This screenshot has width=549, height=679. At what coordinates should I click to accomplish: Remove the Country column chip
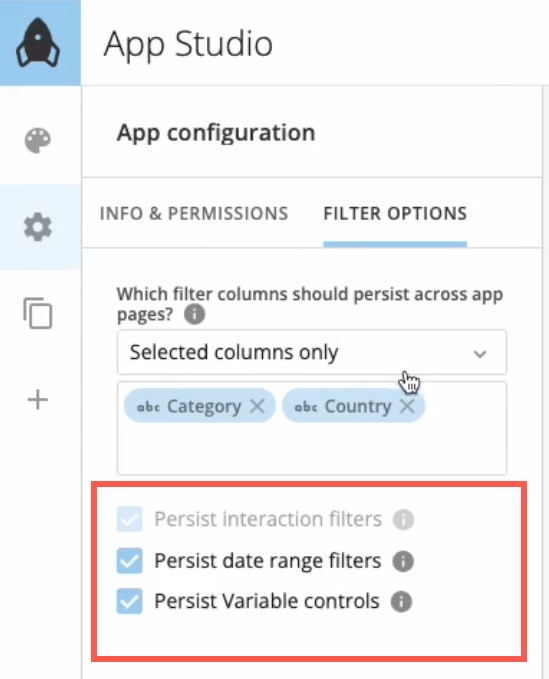(x=407, y=406)
